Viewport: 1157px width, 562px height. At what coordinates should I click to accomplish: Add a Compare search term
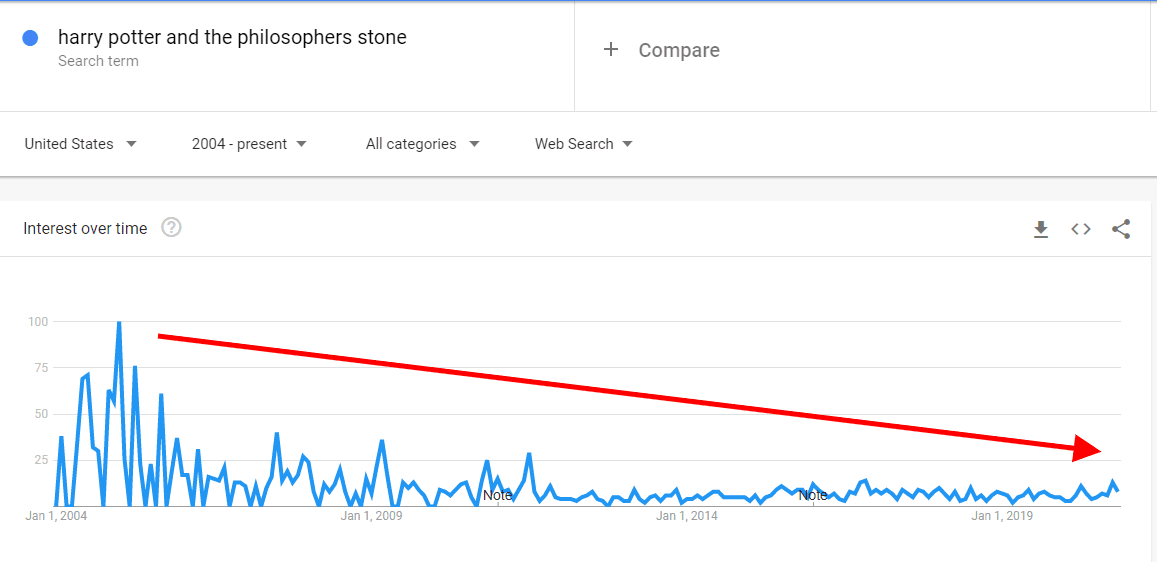(679, 50)
